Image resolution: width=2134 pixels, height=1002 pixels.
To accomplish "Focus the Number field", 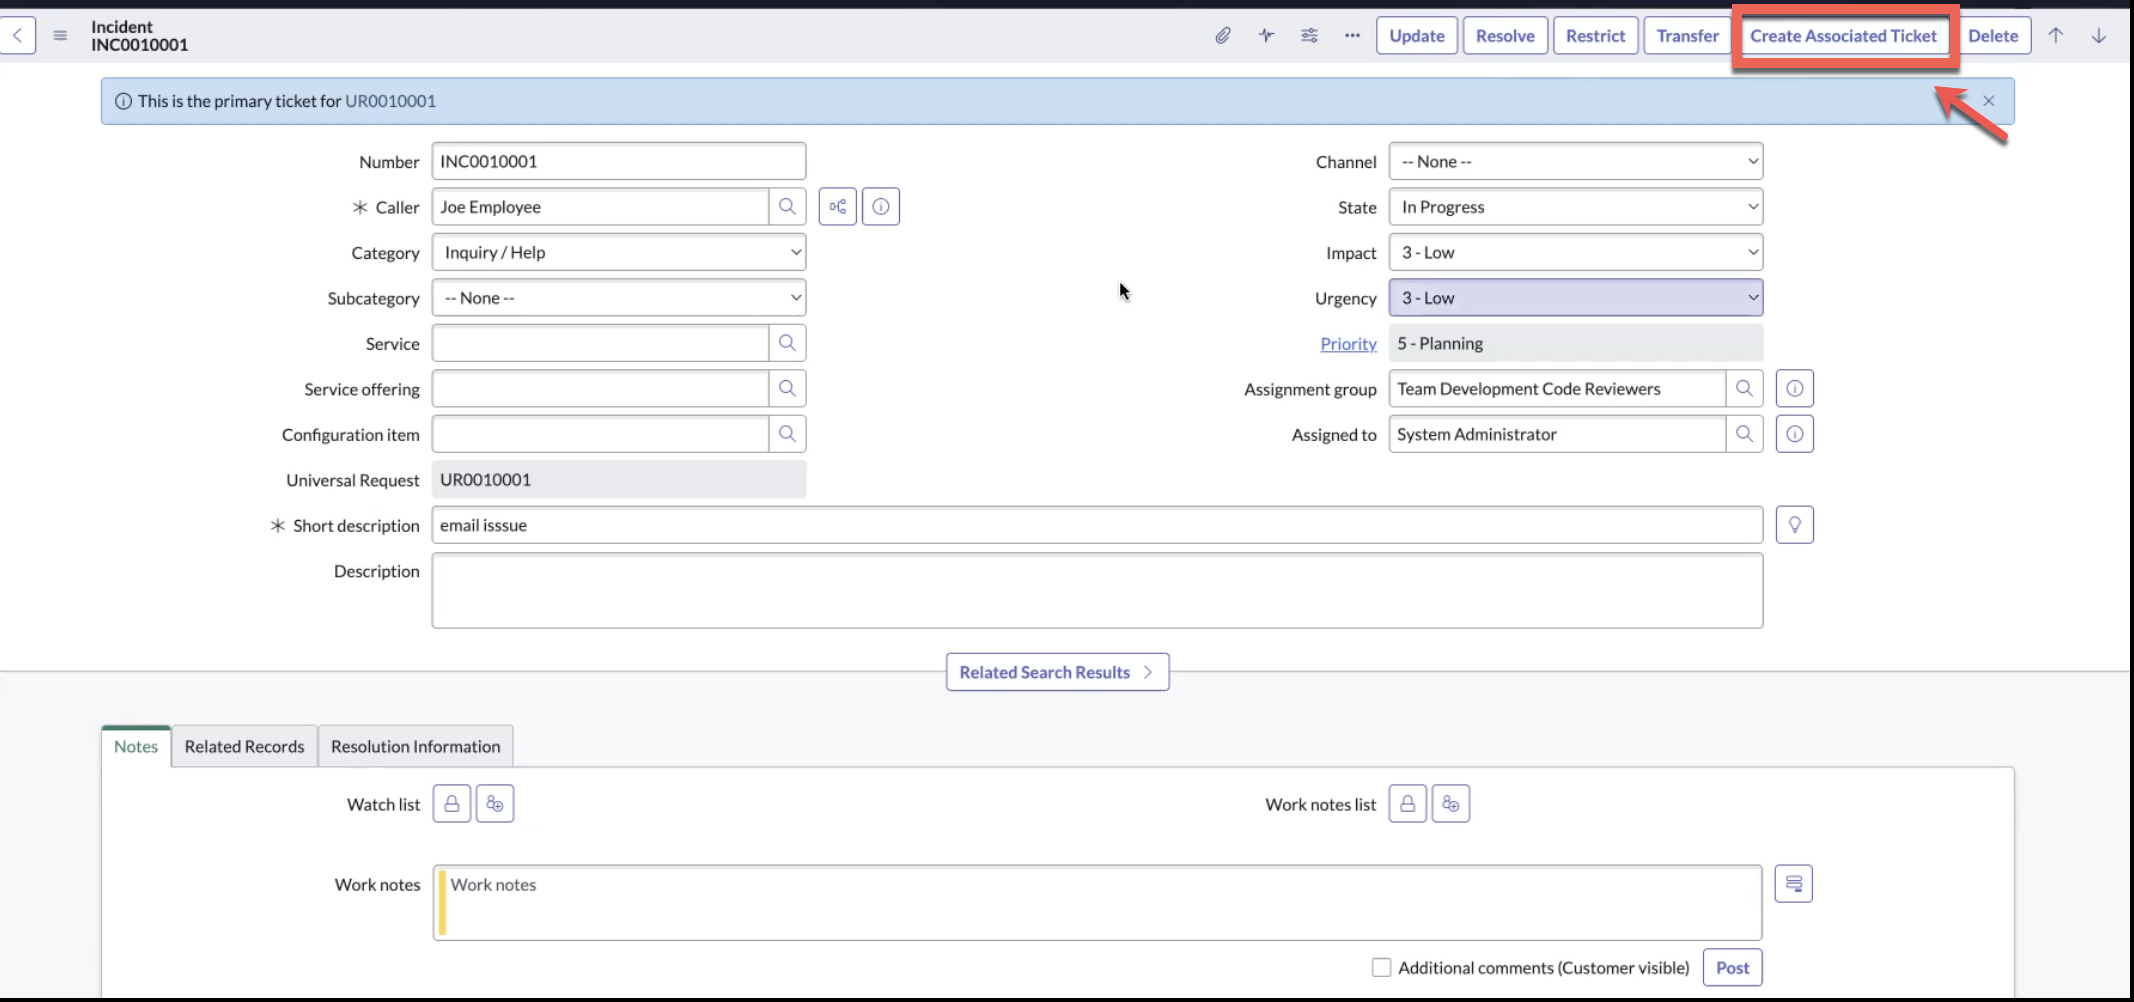I will (x=619, y=161).
